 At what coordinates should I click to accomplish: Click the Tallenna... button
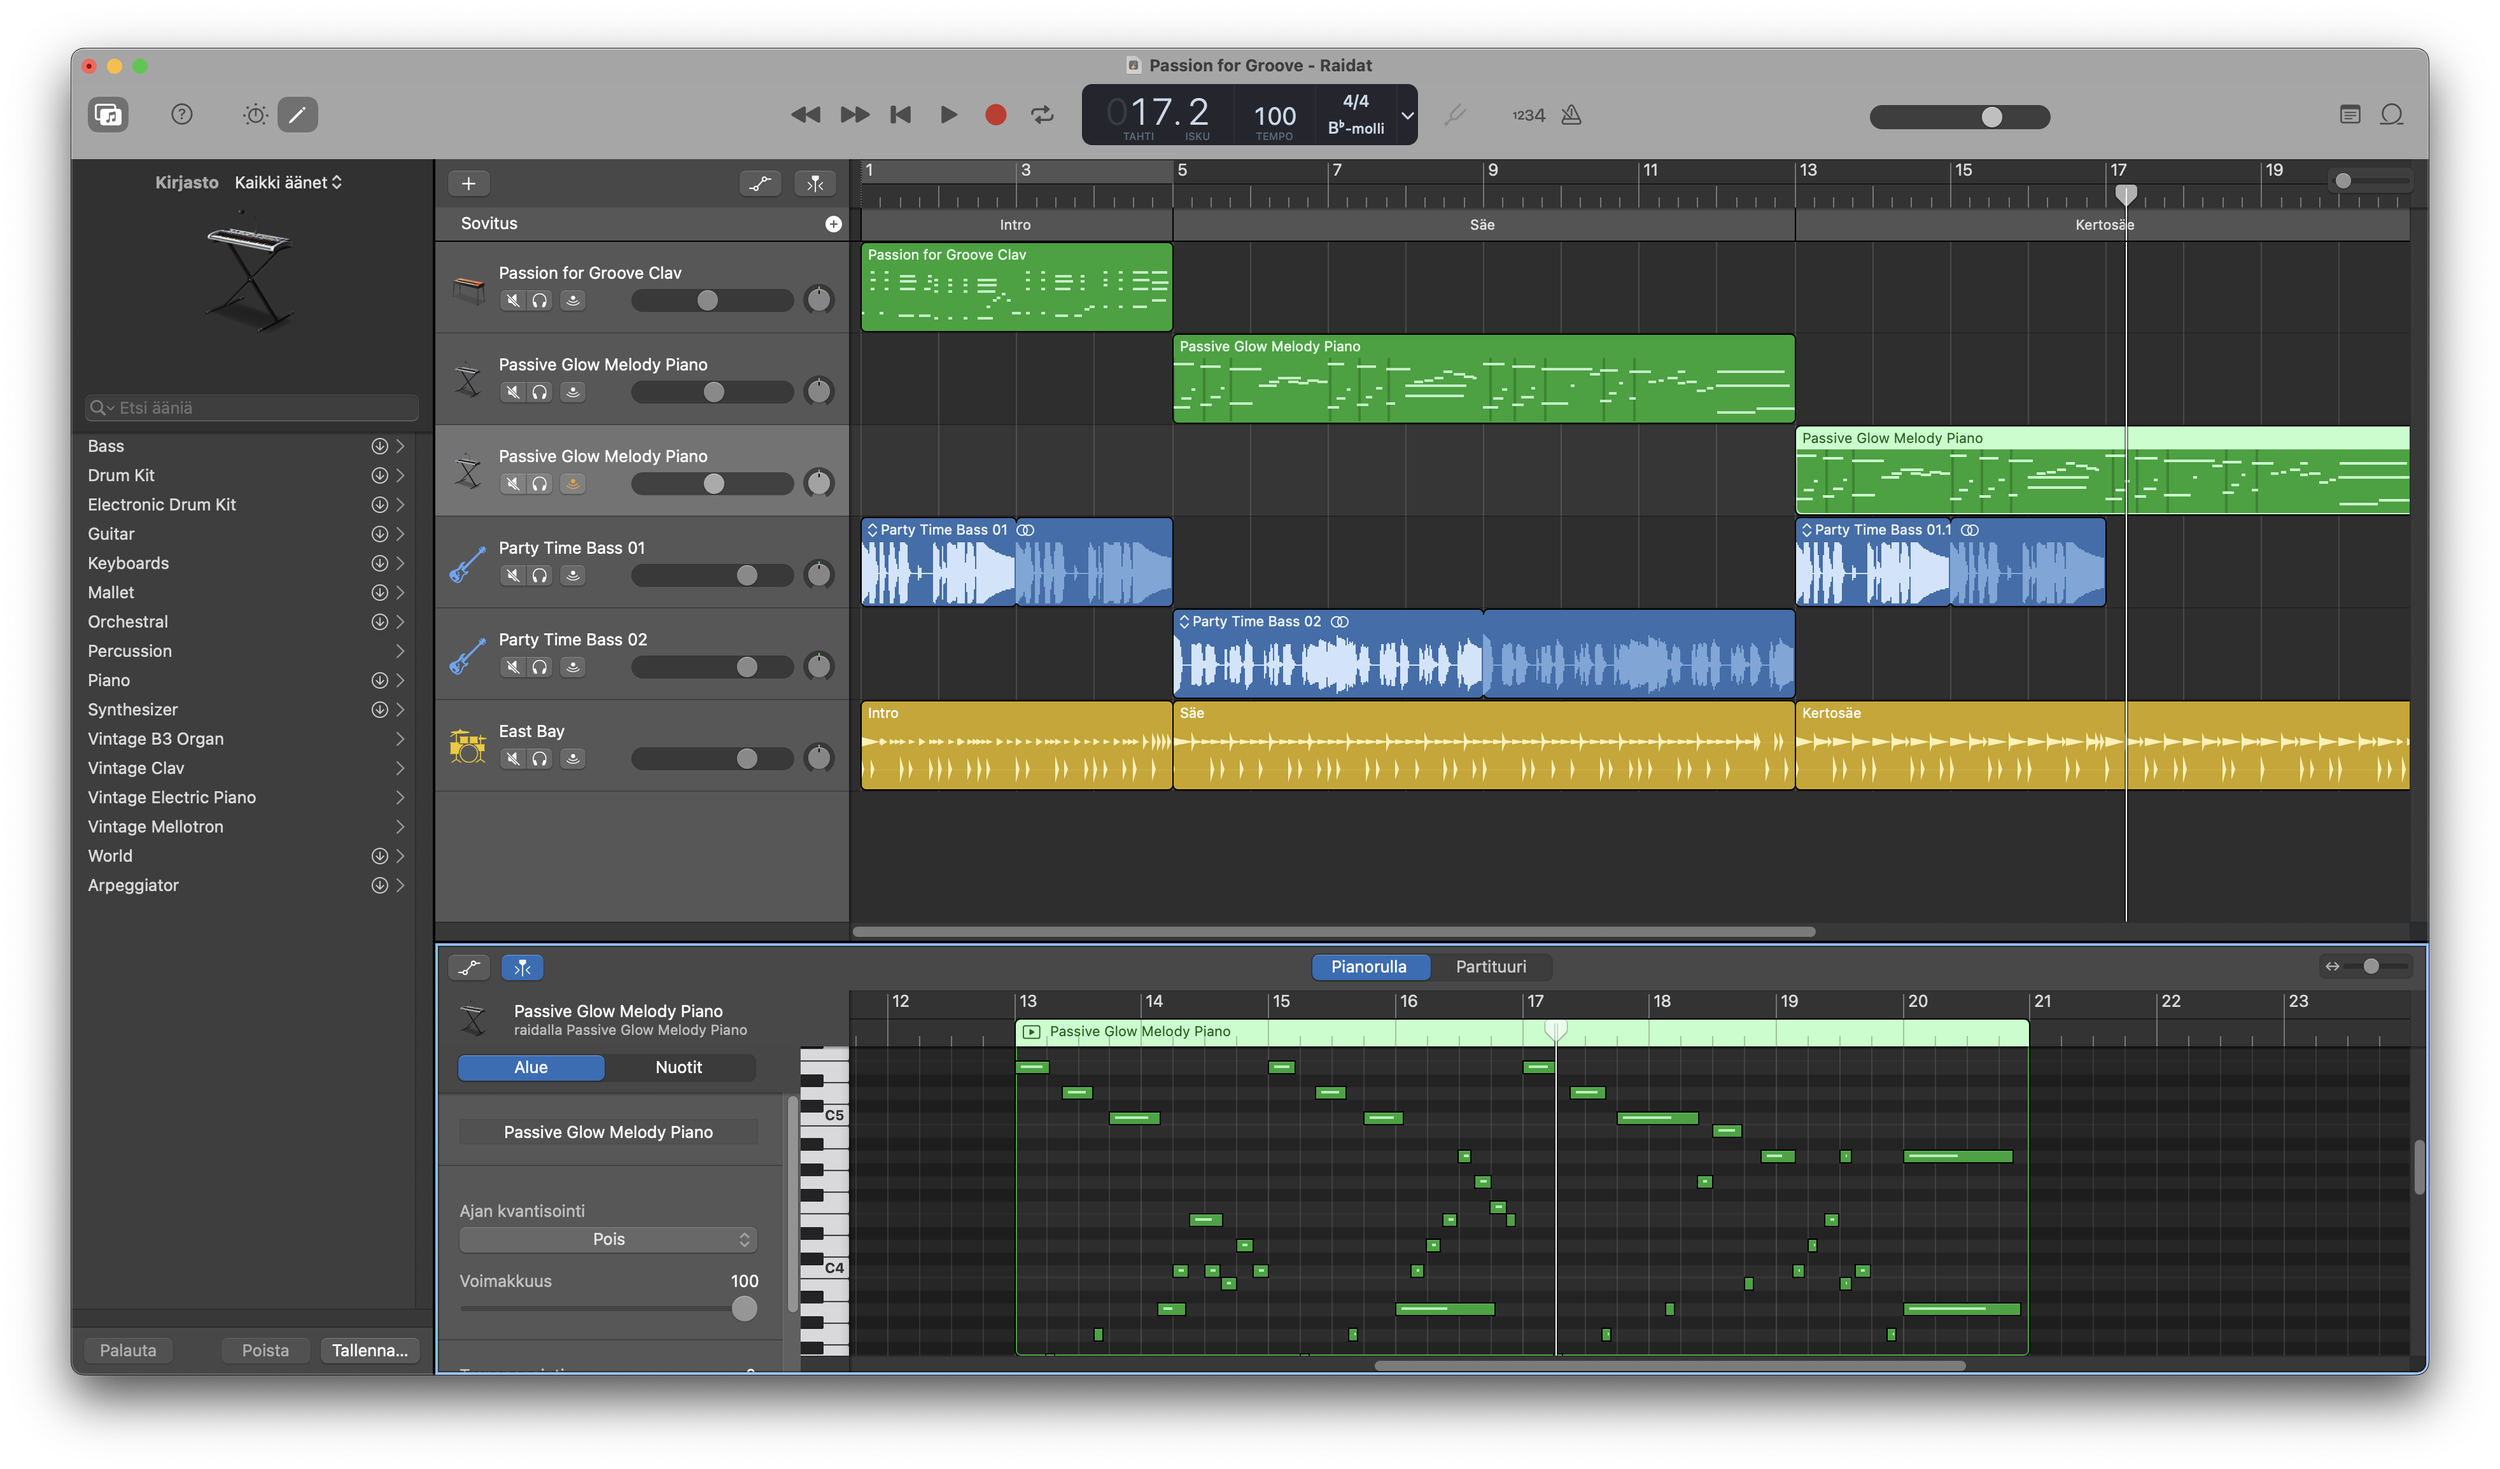369,1350
